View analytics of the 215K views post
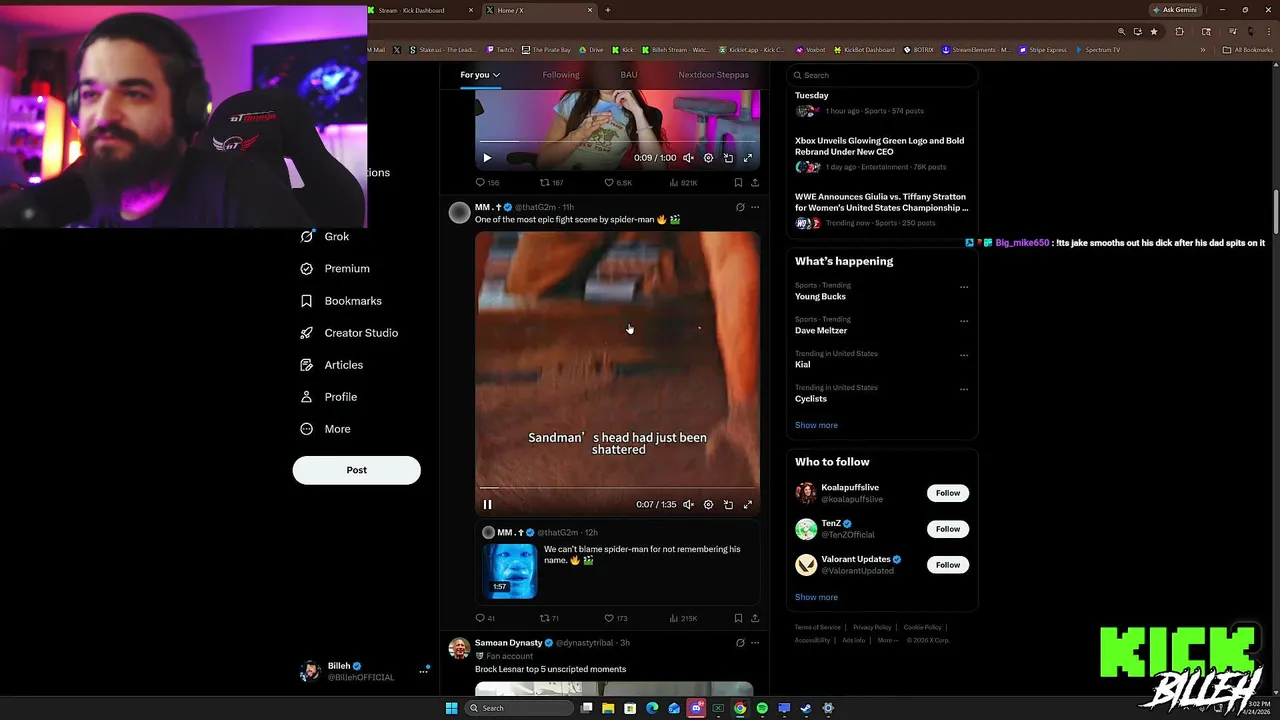Image resolution: width=1280 pixels, height=720 pixels. coord(683,618)
